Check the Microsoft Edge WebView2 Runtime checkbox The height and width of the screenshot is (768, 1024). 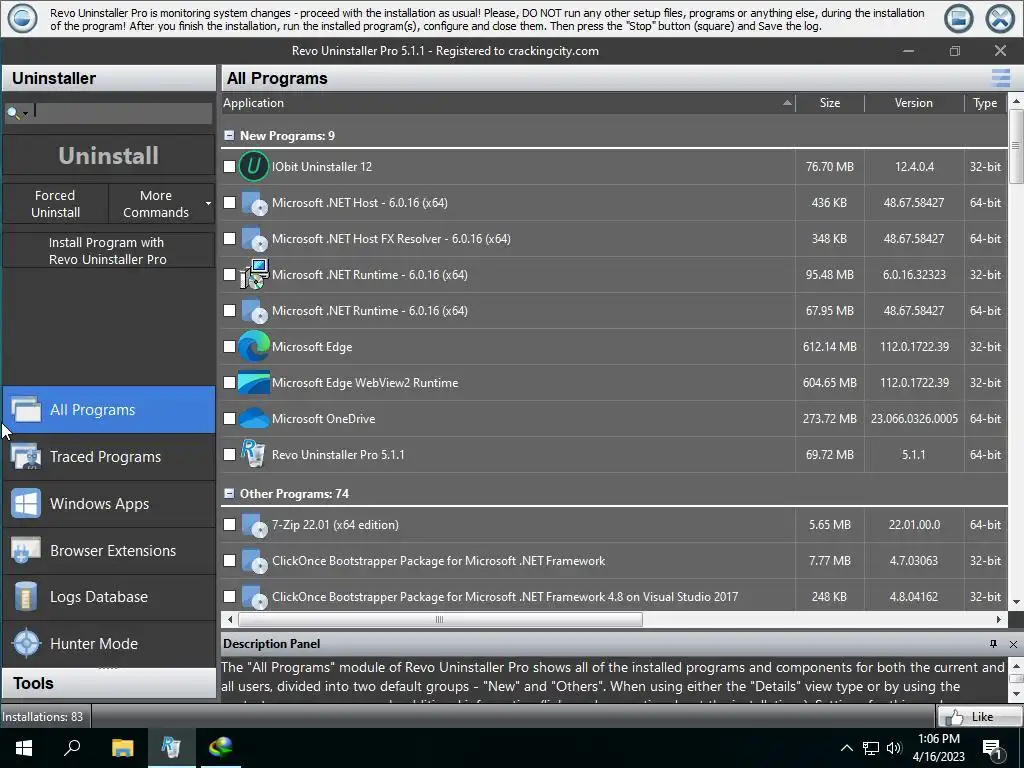[229, 382]
